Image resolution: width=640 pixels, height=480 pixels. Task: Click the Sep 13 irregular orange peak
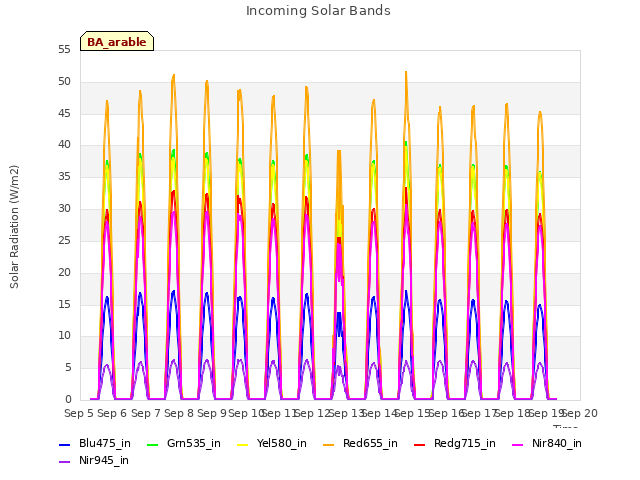(x=339, y=152)
